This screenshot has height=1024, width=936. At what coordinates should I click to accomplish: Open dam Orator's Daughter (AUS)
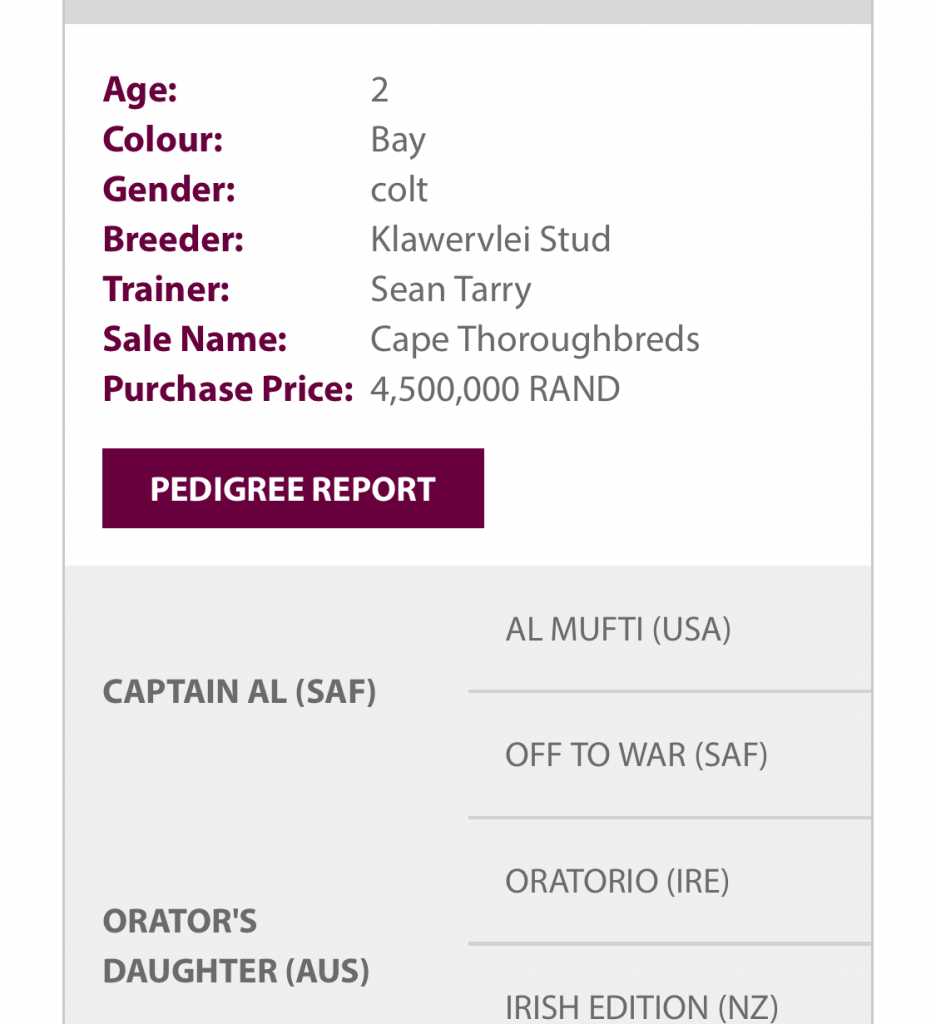click(x=236, y=945)
